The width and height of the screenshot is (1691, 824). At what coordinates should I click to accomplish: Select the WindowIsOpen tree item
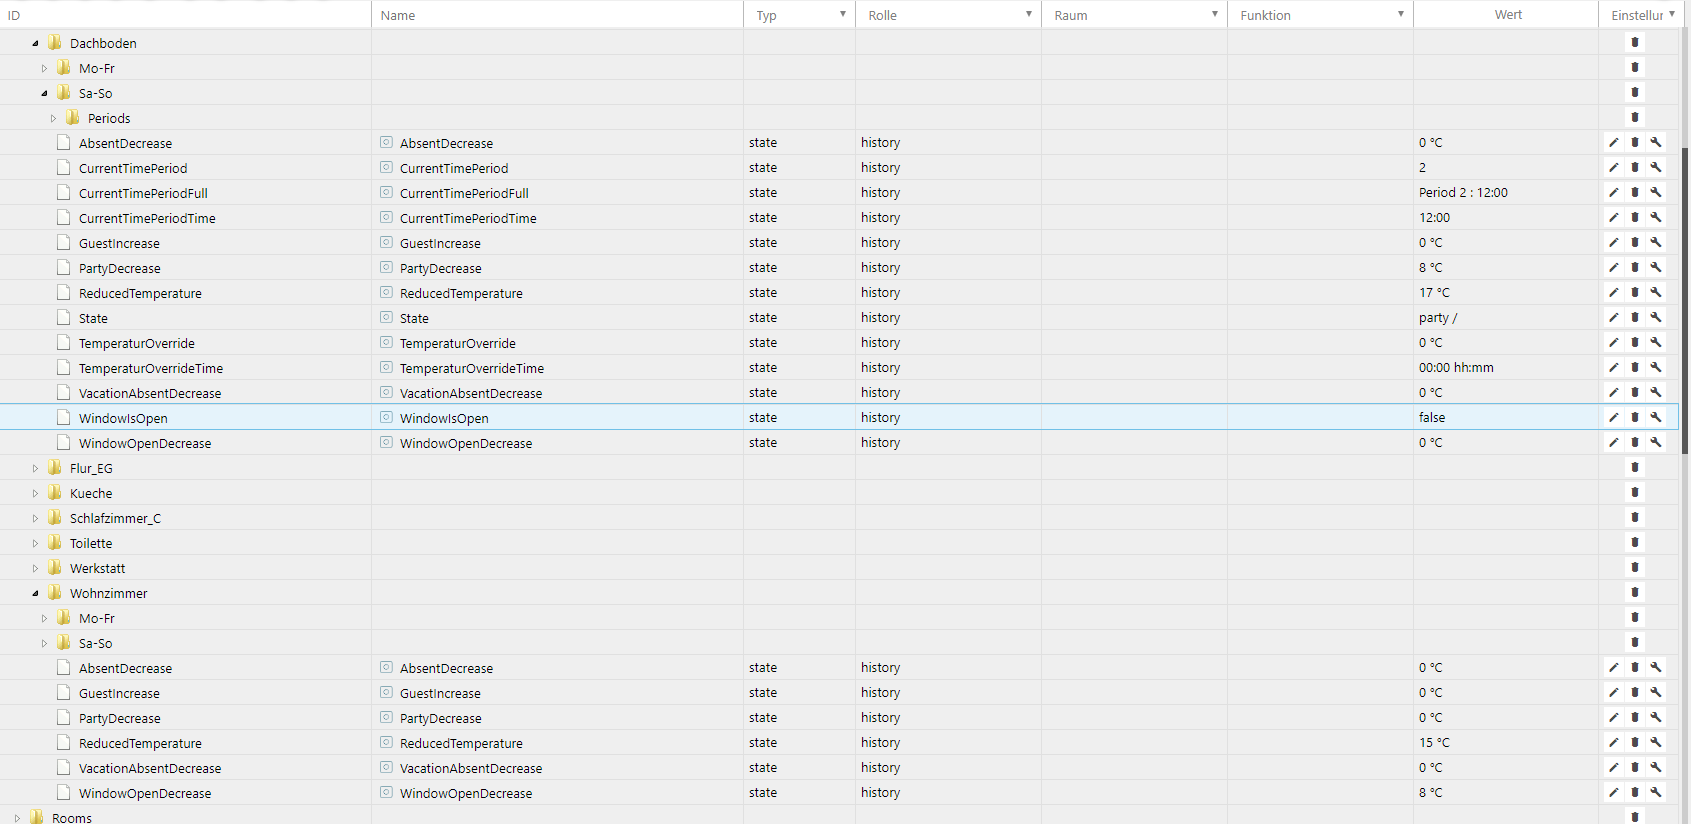click(123, 418)
